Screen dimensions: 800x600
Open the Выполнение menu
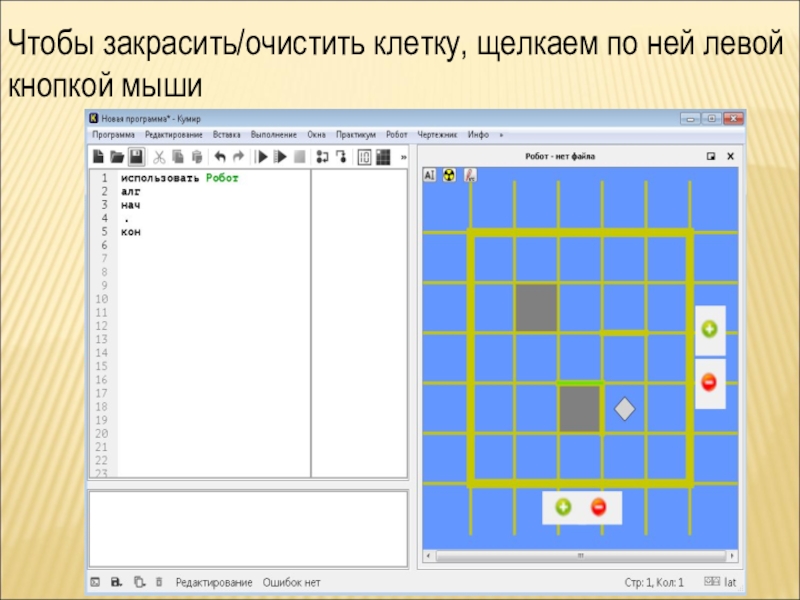coord(273,135)
